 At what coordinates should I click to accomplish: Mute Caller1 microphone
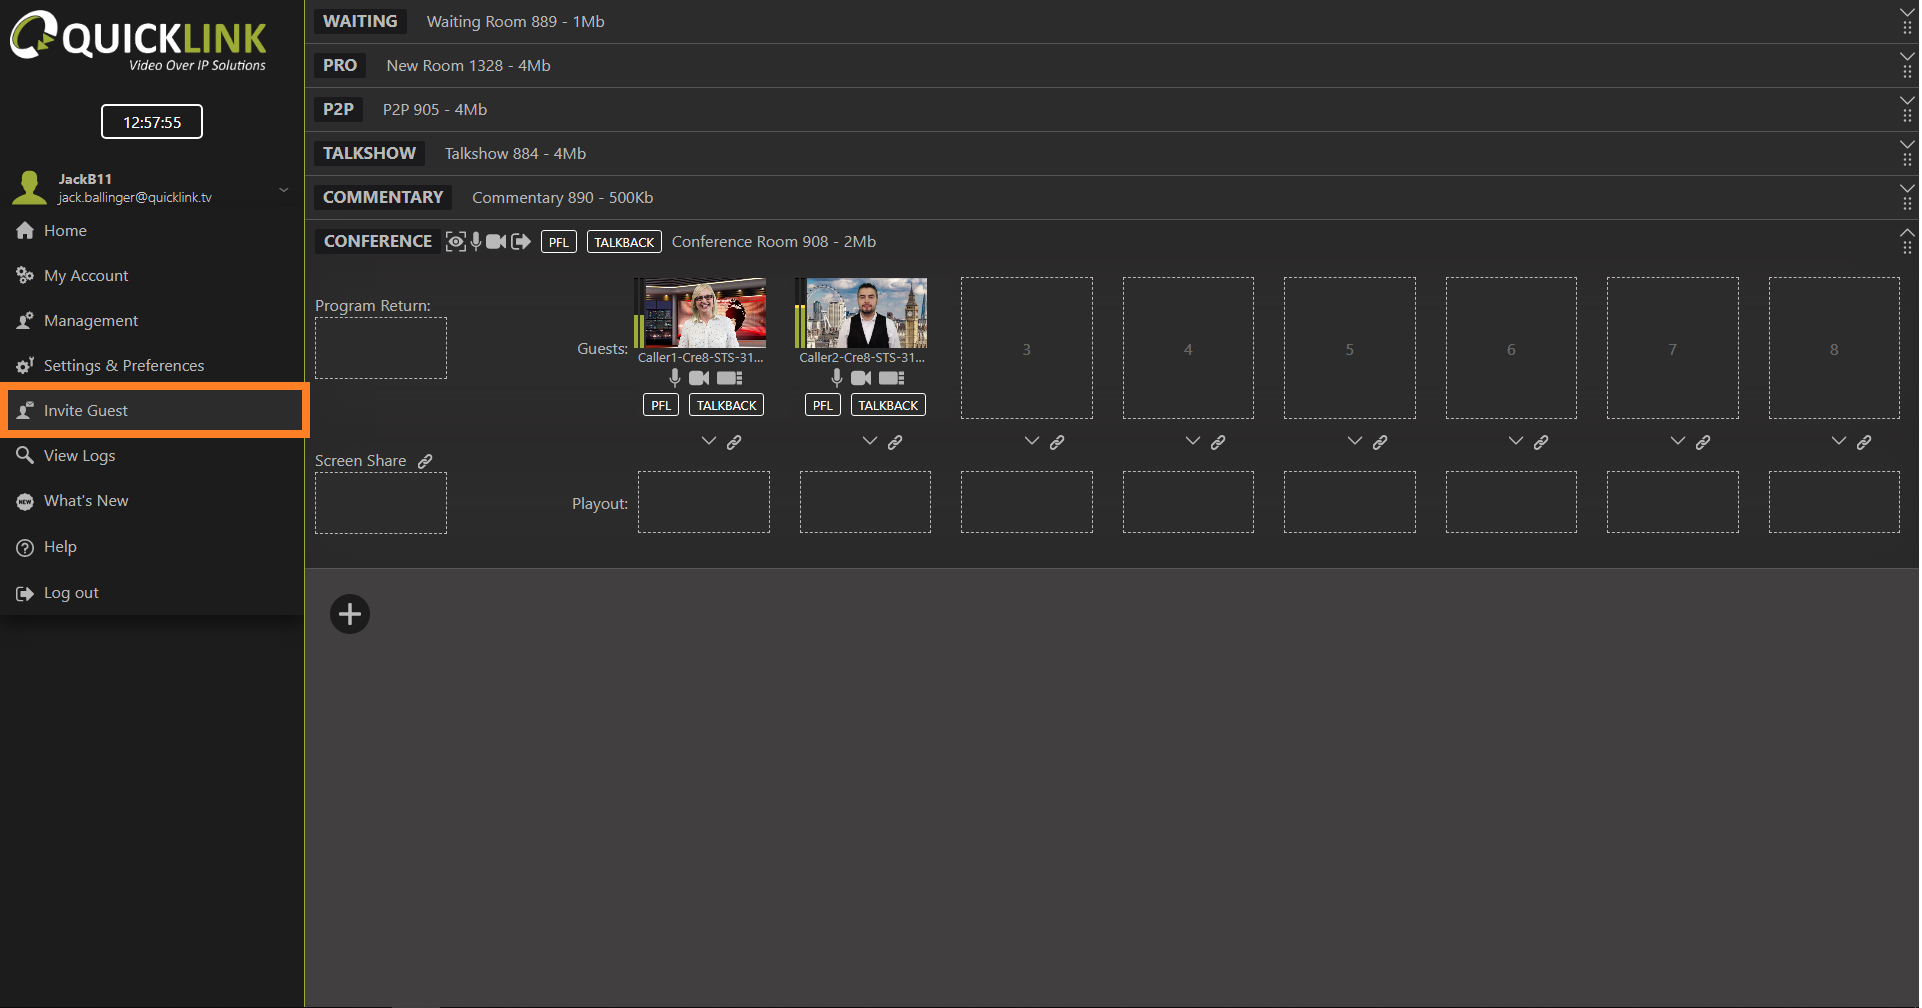click(675, 377)
